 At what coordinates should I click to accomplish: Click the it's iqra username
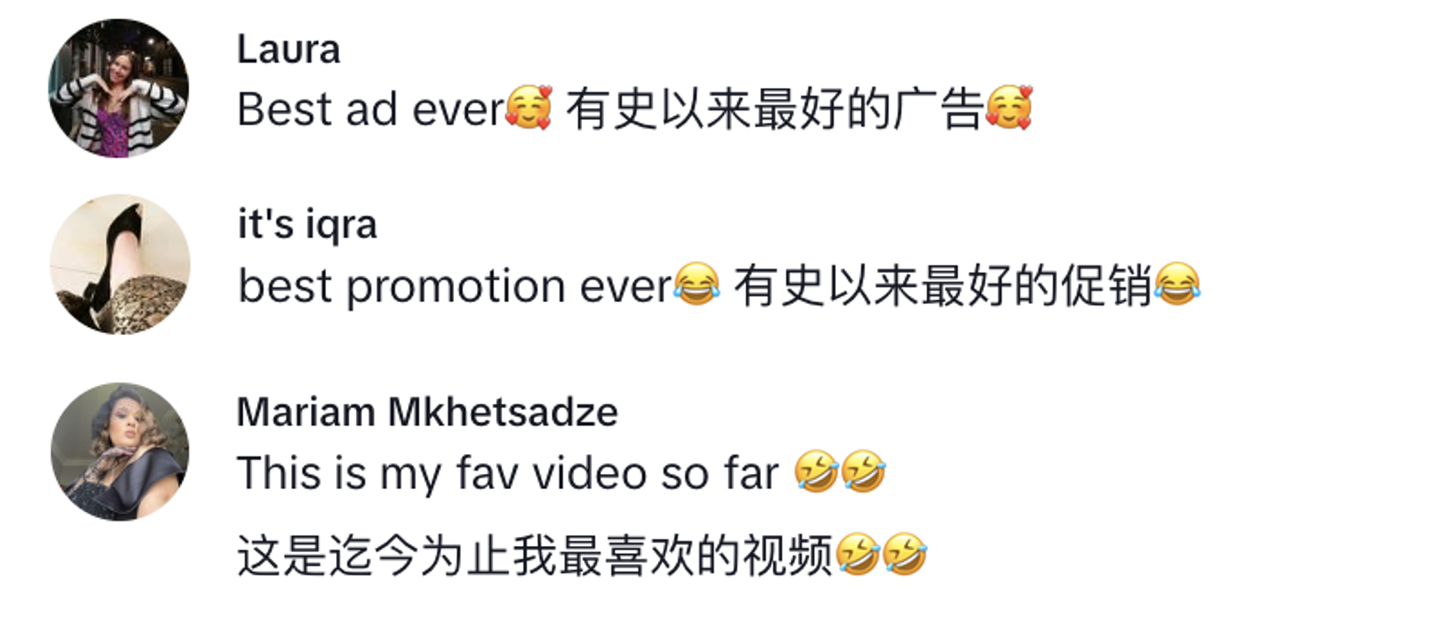coord(307,225)
